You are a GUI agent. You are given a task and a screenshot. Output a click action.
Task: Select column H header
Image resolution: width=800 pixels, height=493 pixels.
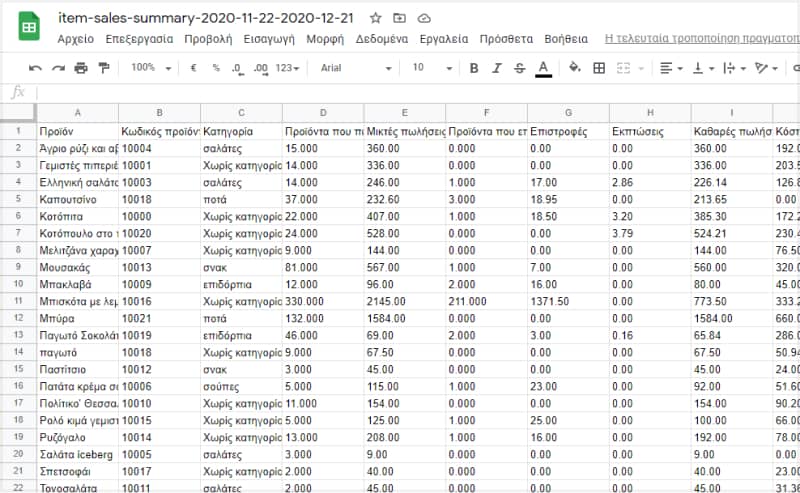[x=650, y=113]
